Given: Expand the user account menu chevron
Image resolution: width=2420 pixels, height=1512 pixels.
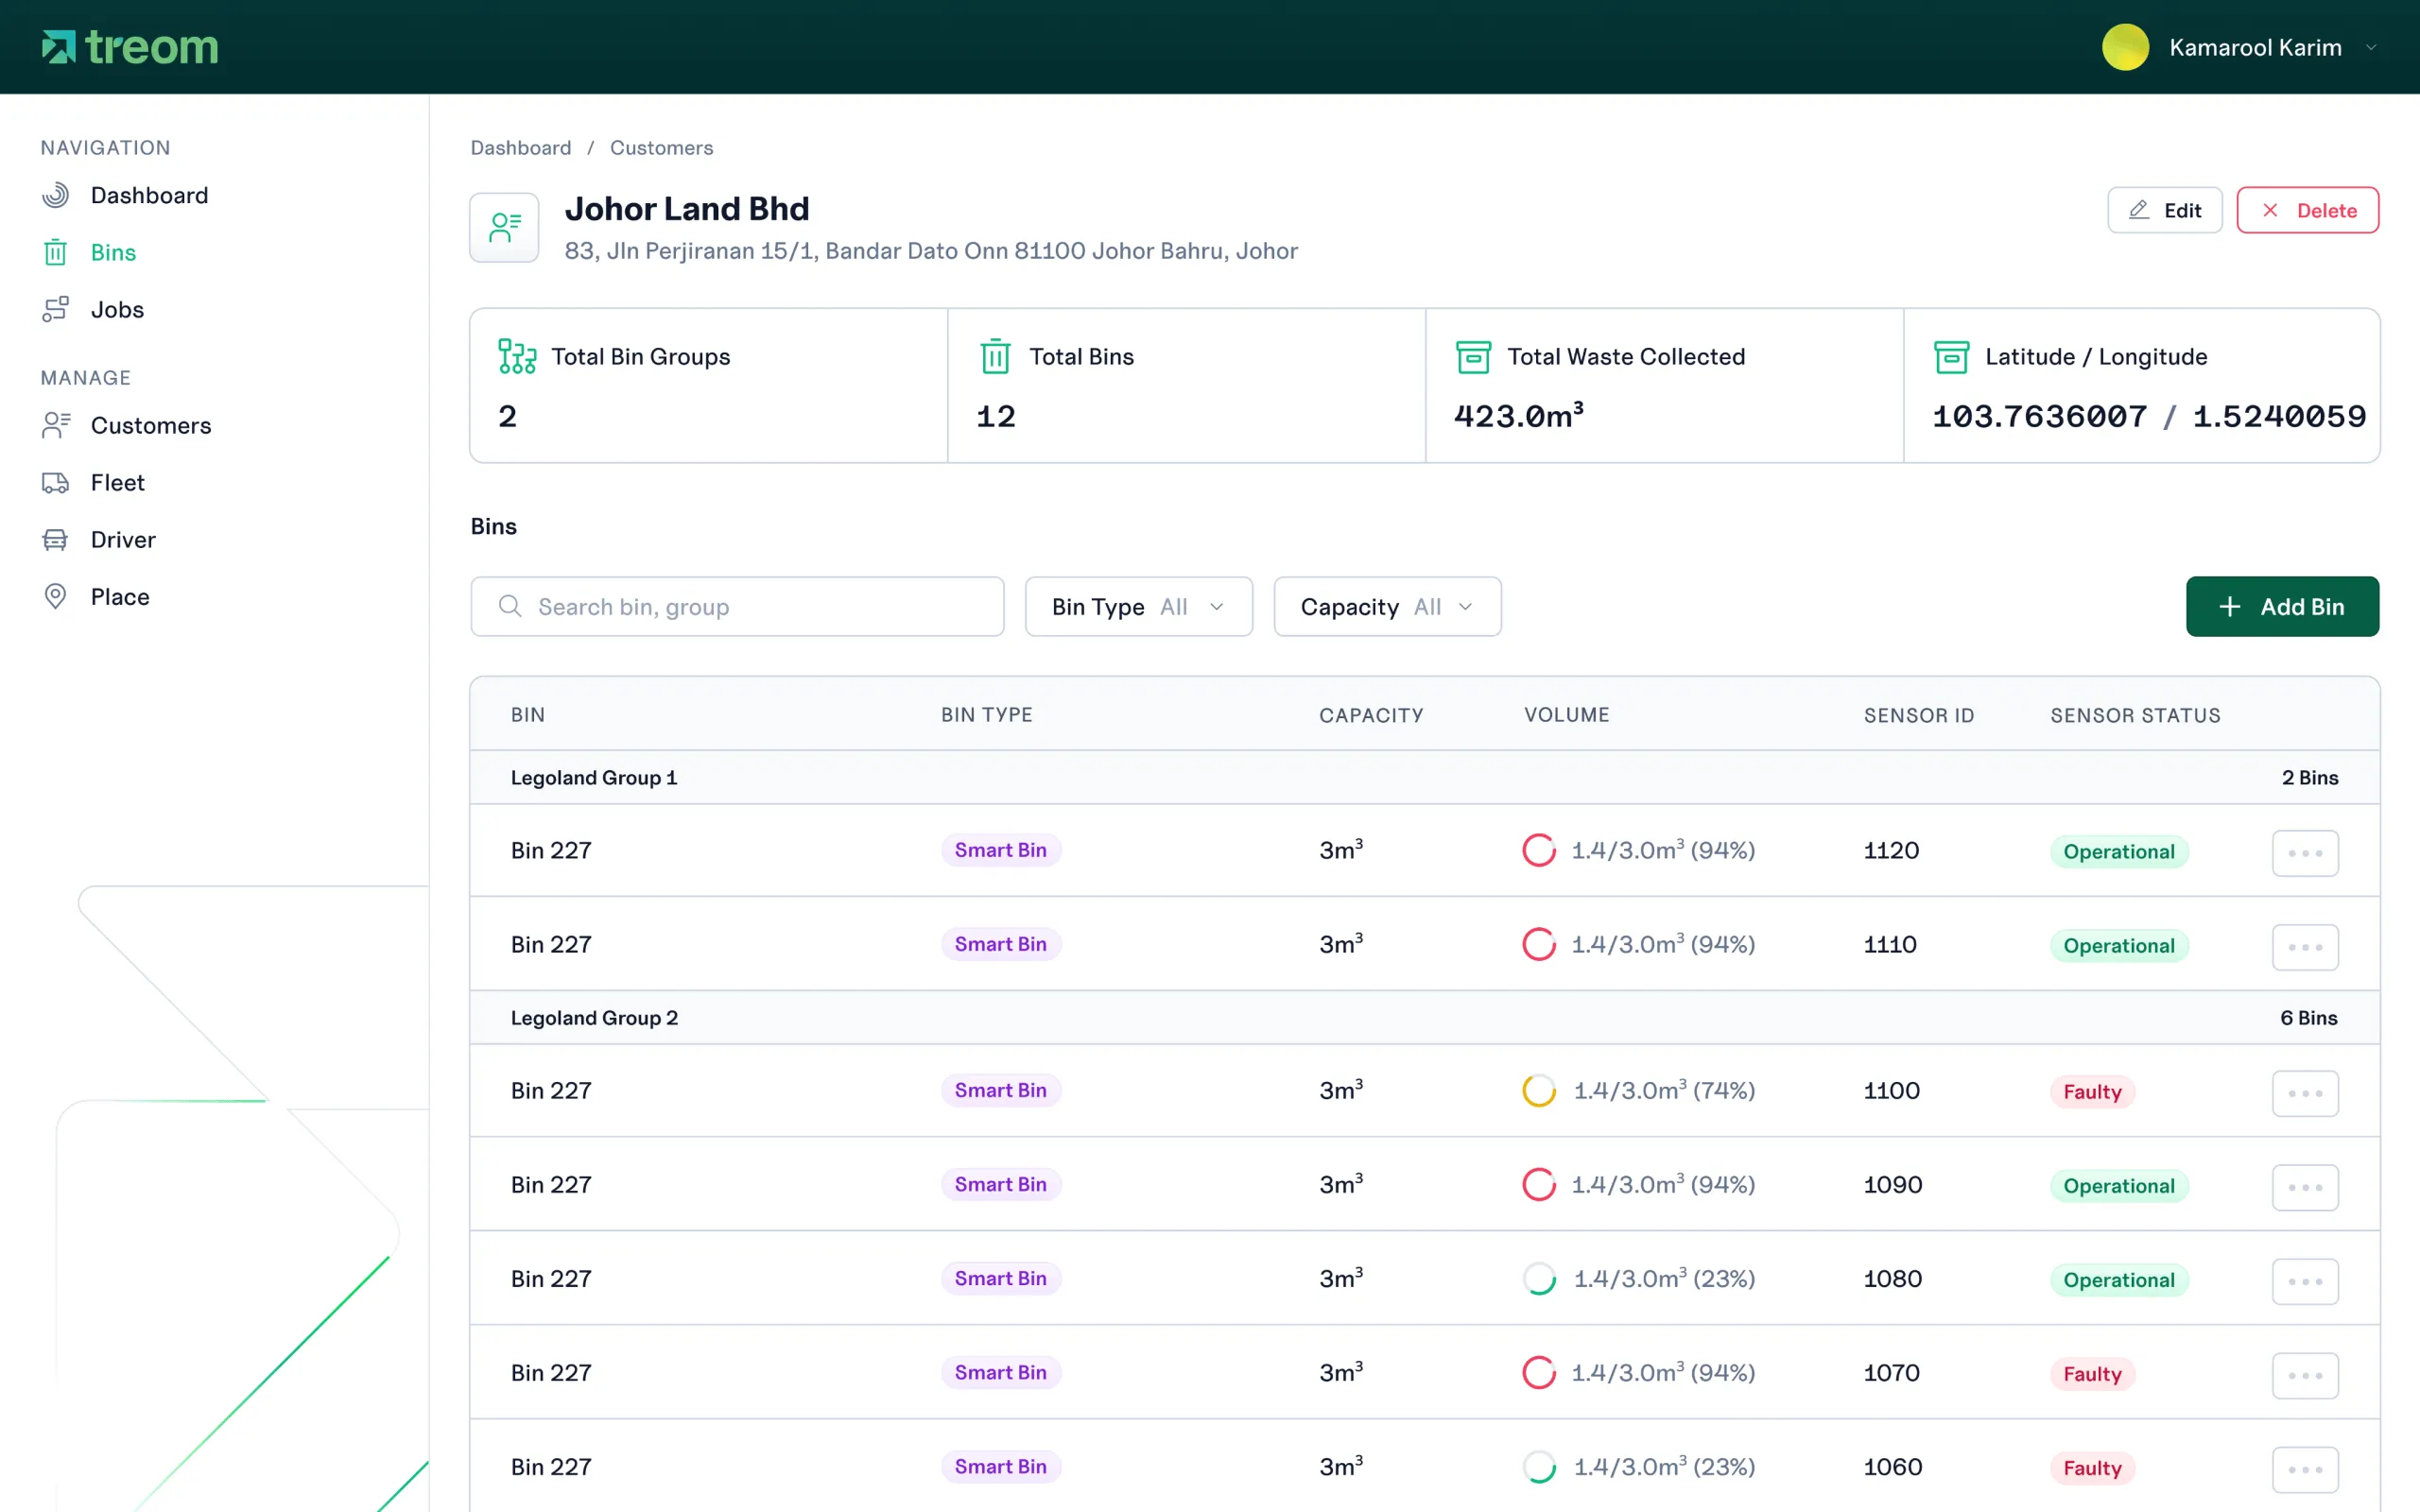Looking at the screenshot, I should (x=2371, y=47).
